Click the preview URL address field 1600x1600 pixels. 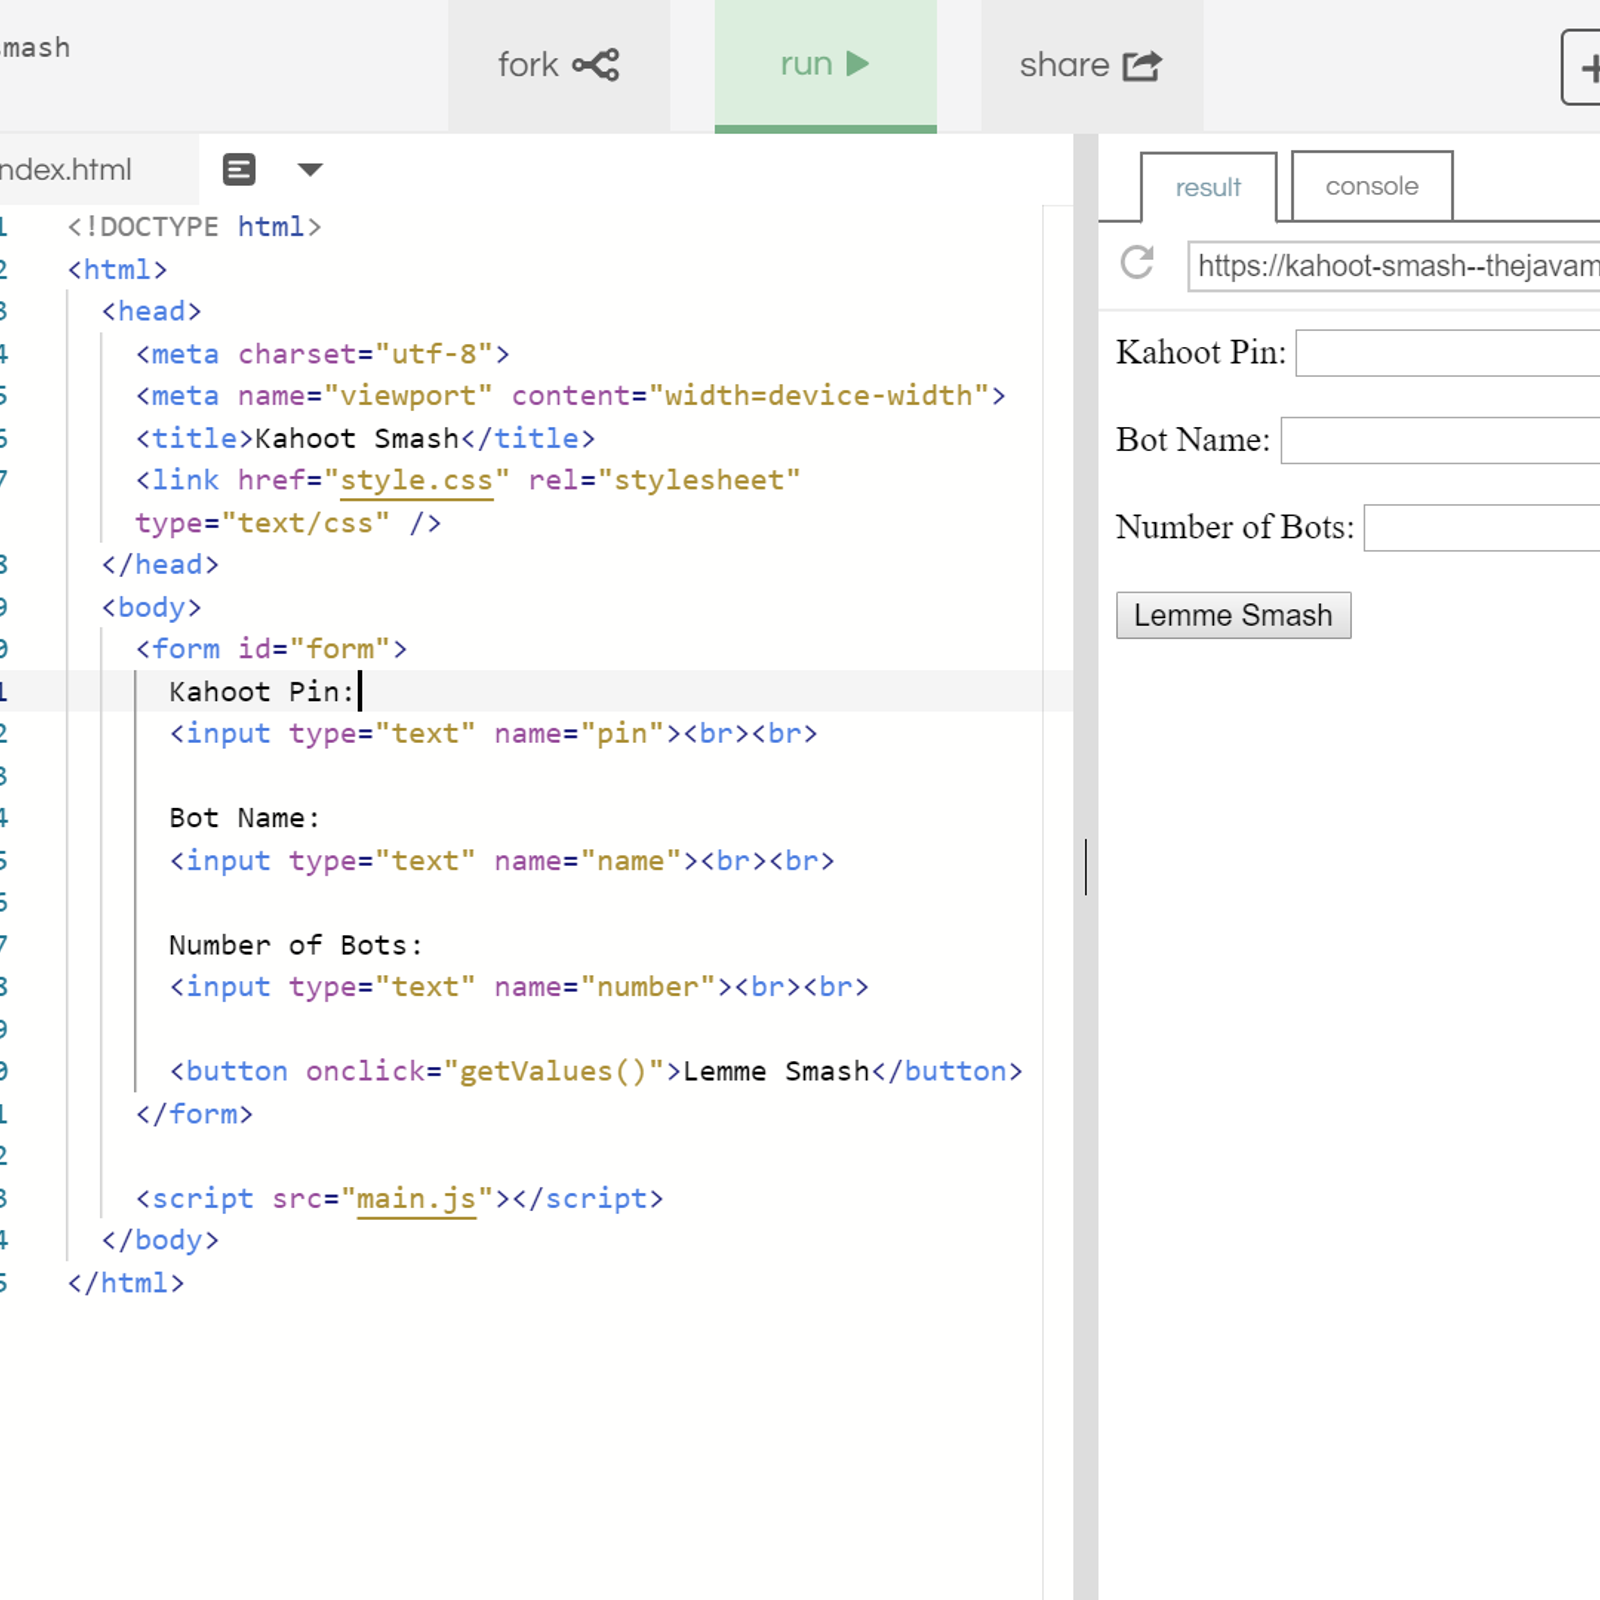(1394, 266)
